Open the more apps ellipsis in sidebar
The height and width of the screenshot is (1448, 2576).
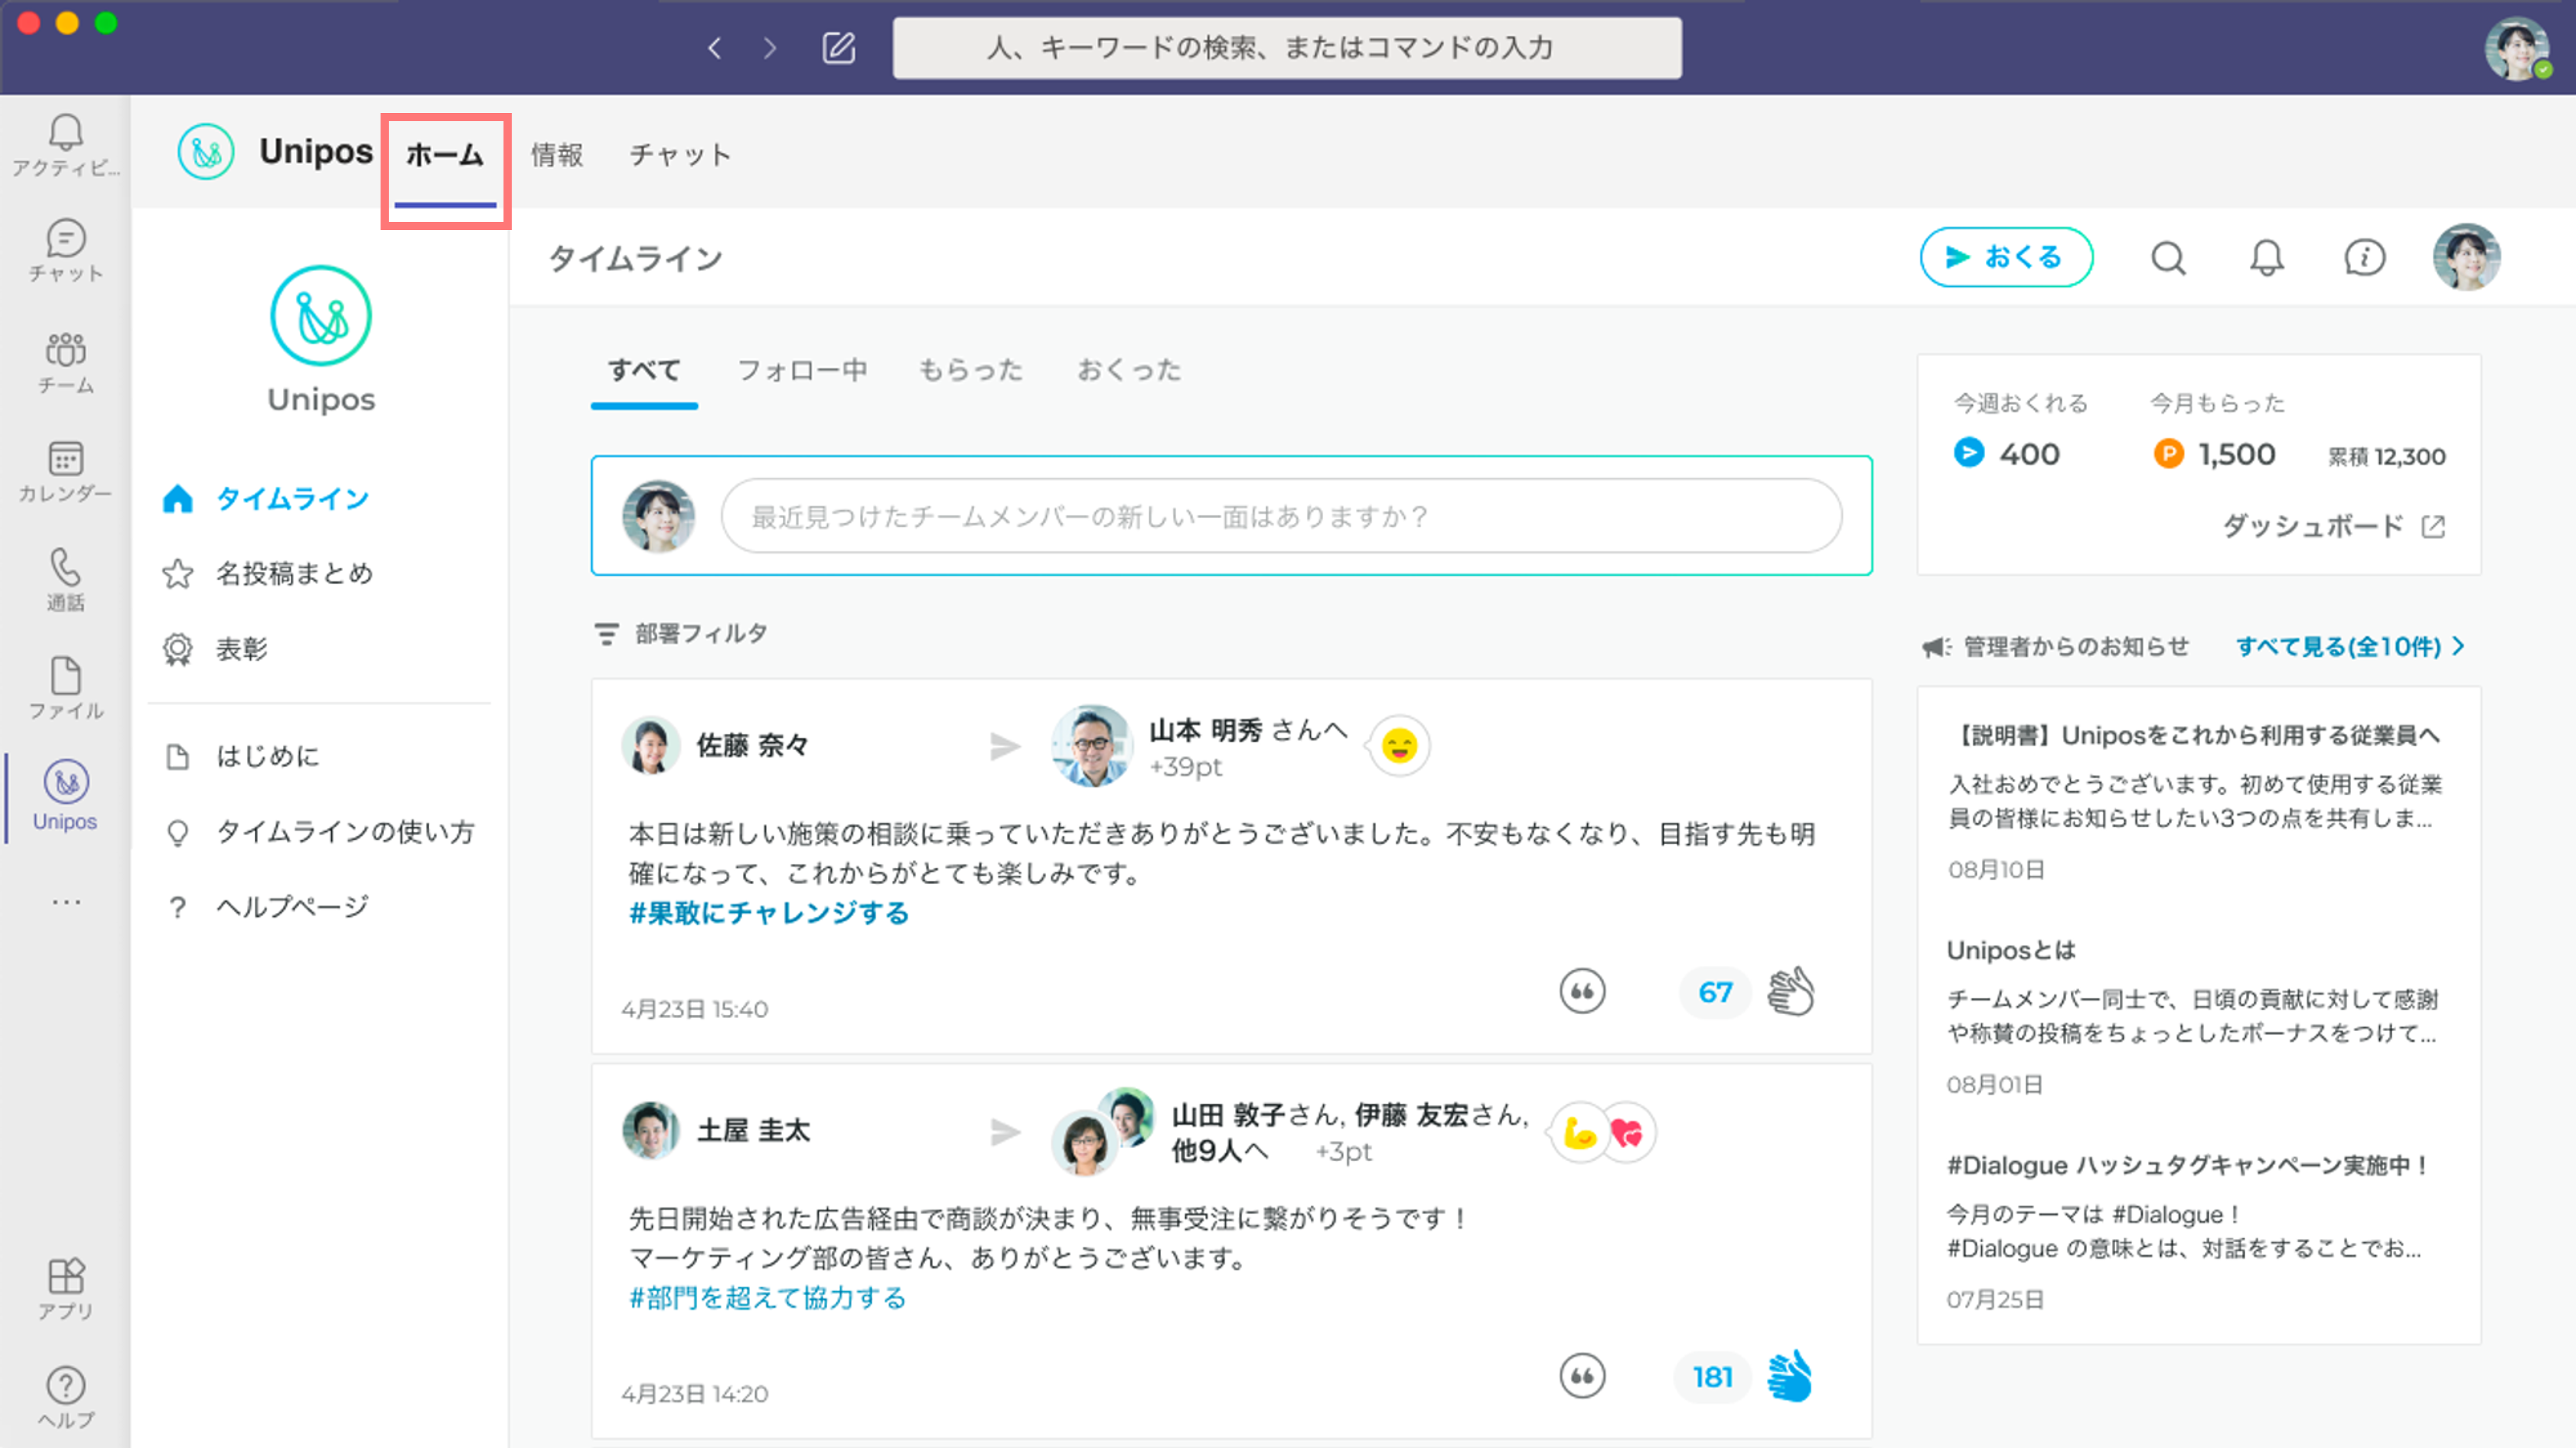coord(66,902)
